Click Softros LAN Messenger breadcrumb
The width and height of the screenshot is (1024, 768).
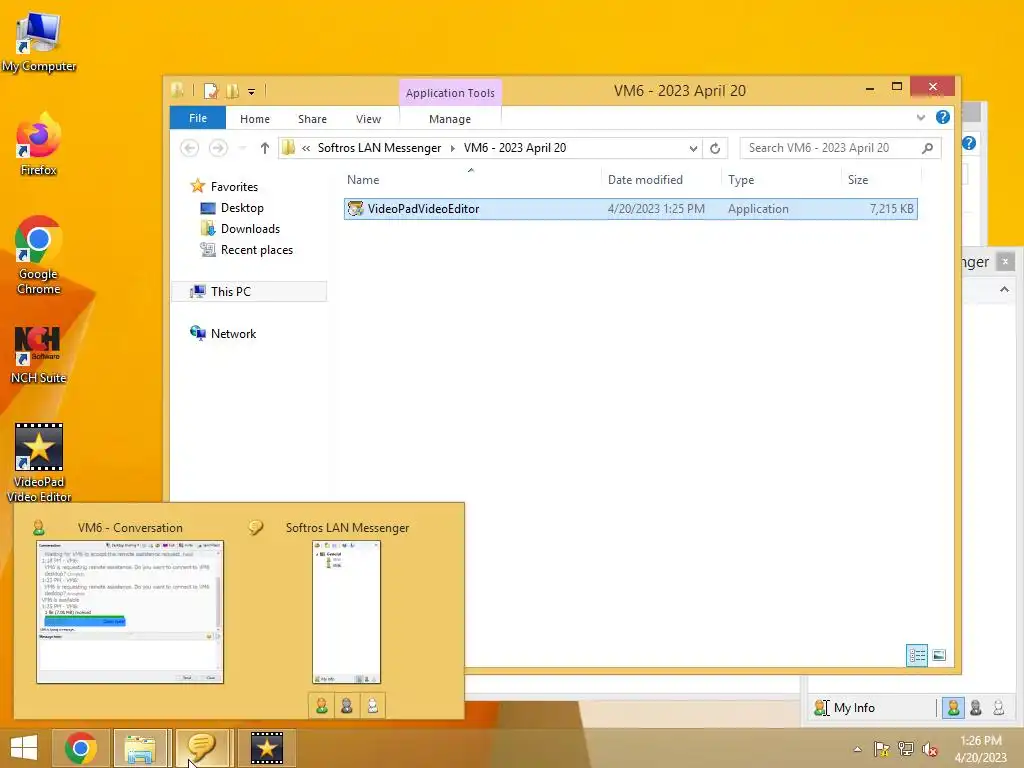(379, 148)
